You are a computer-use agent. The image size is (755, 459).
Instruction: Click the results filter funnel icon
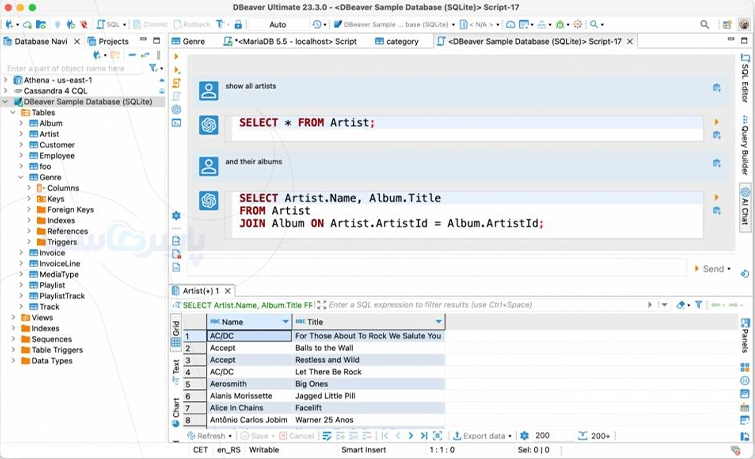point(699,304)
